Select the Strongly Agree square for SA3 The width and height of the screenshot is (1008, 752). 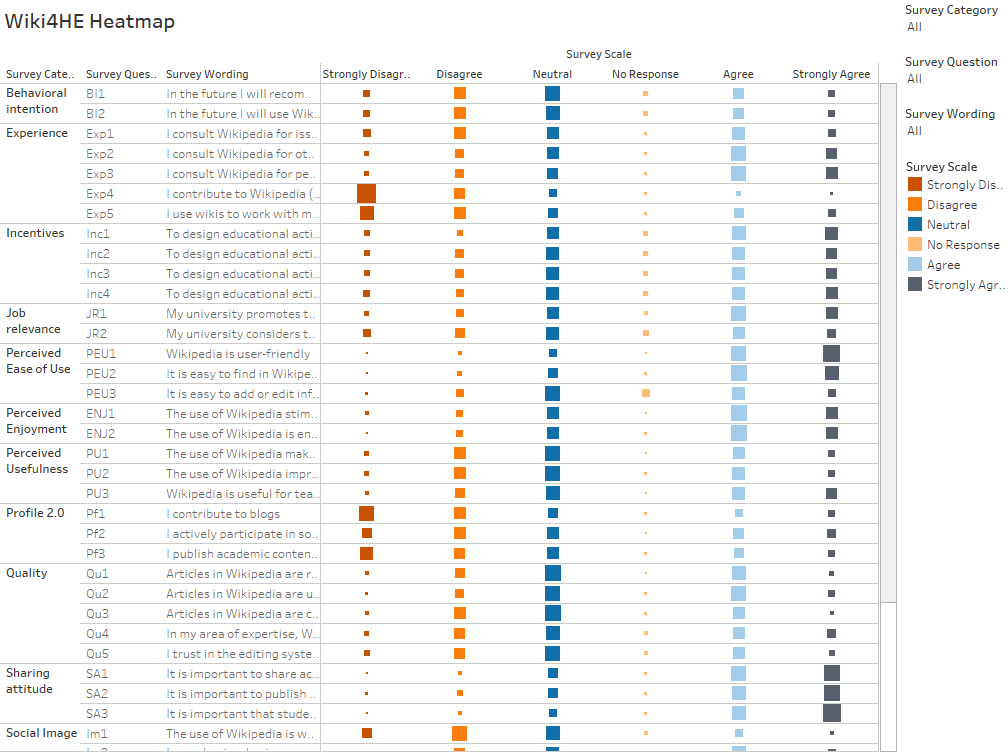pos(832,713)
